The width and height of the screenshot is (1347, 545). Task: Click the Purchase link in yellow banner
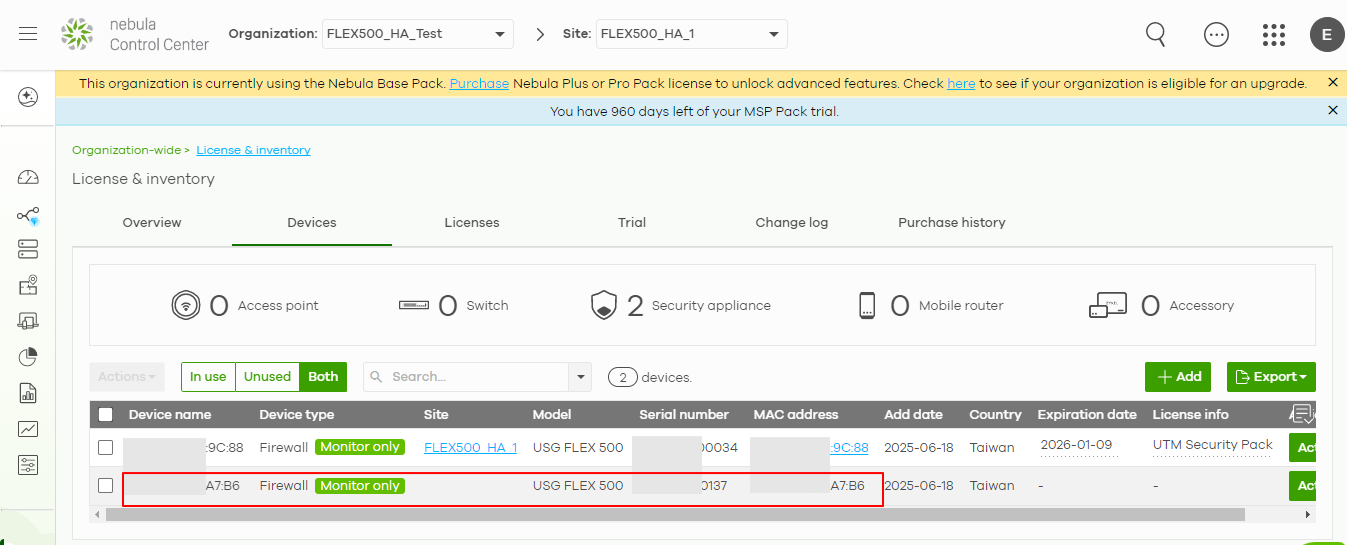point(479,83)
